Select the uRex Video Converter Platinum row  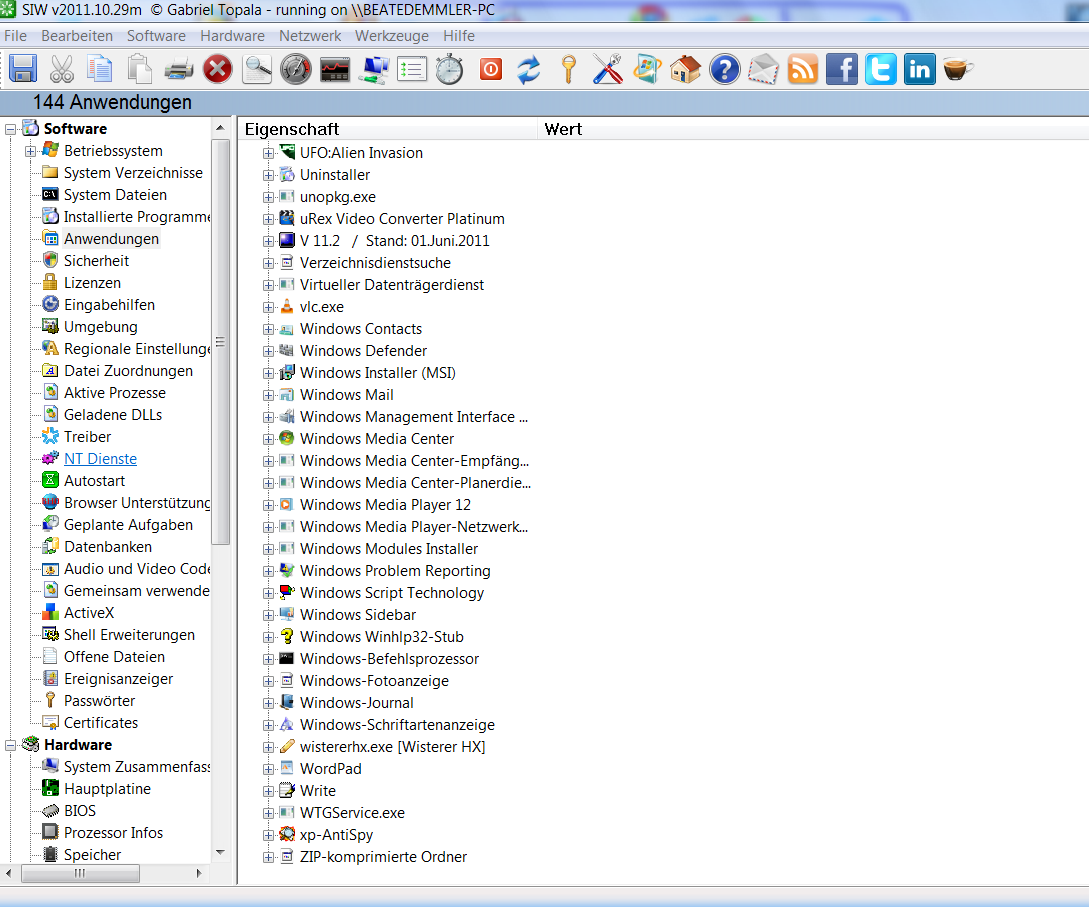[x=402, y=219]
